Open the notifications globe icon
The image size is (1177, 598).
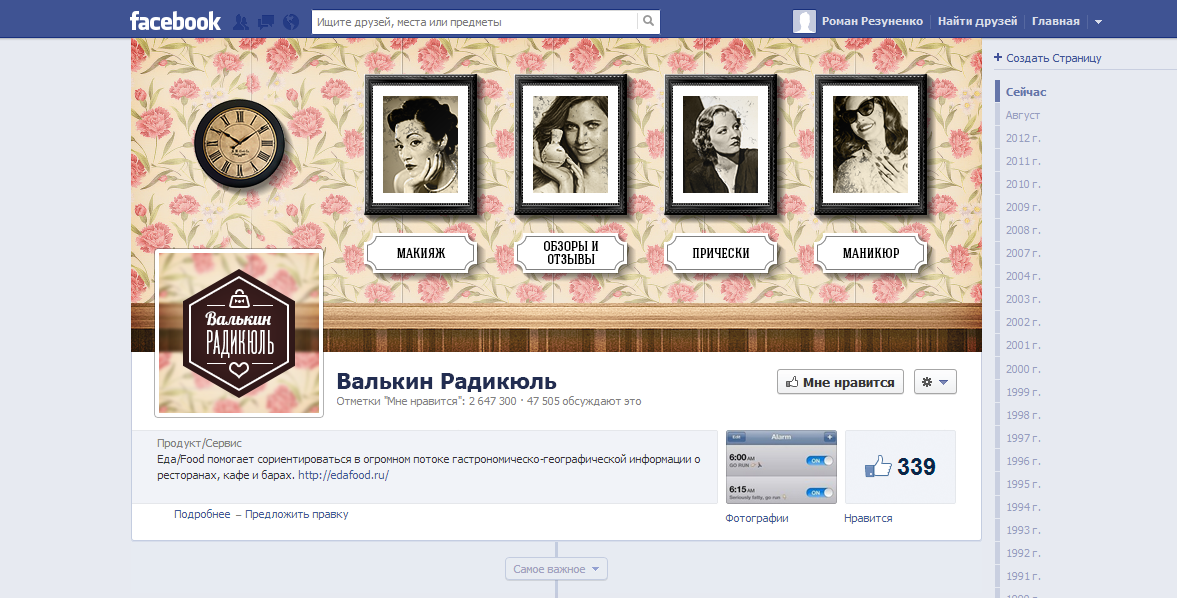coord(291,21)
